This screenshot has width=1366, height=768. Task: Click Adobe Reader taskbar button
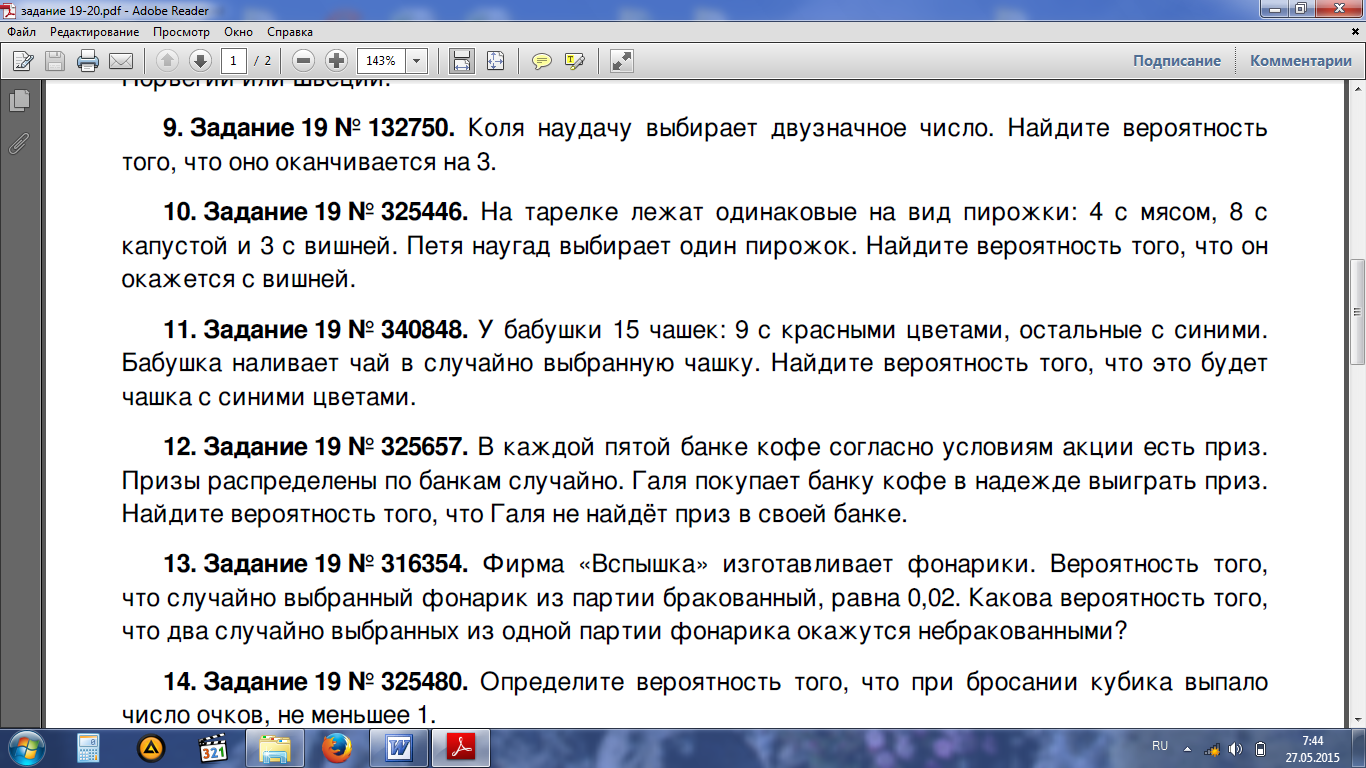tap(461, 748)
